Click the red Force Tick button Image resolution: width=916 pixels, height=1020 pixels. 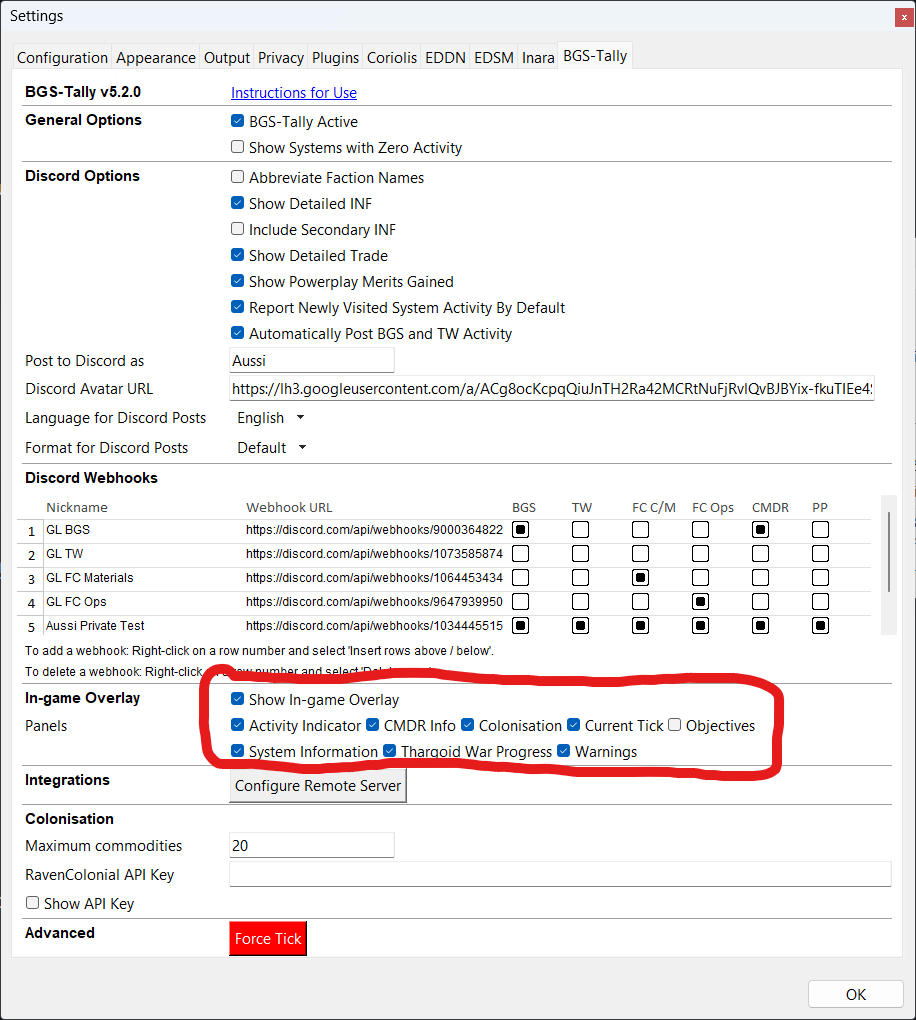(x=268, y=939)
